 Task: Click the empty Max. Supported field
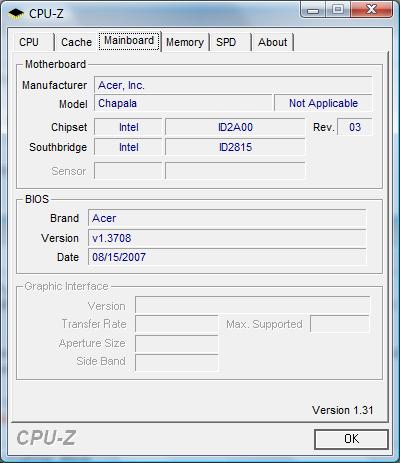pyautogui.click(x=340, y=324)
